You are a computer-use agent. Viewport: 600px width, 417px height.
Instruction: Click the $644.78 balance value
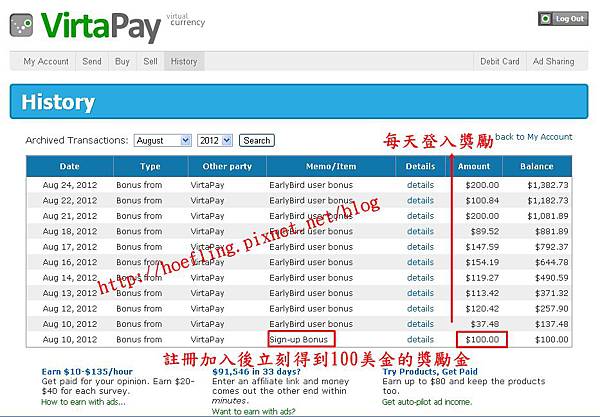(551, 262)
